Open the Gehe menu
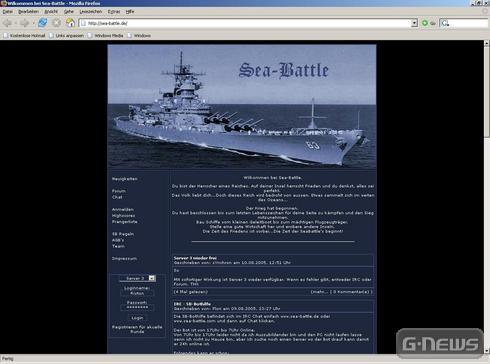The height and width of the screenshot is (364, 490). (x=69, y=11)
